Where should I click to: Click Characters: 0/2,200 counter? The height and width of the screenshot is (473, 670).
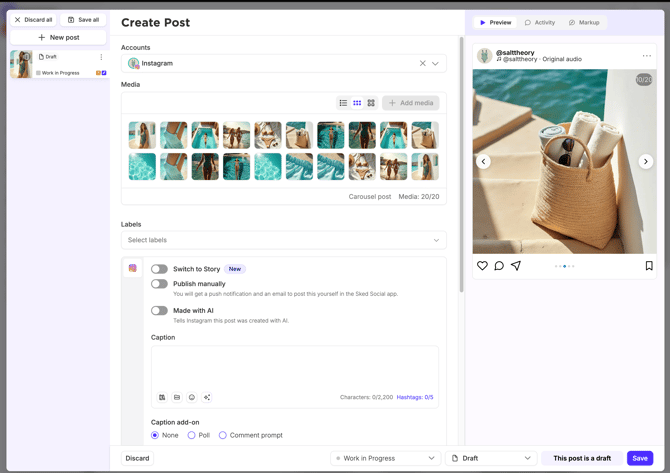[366, 397]
